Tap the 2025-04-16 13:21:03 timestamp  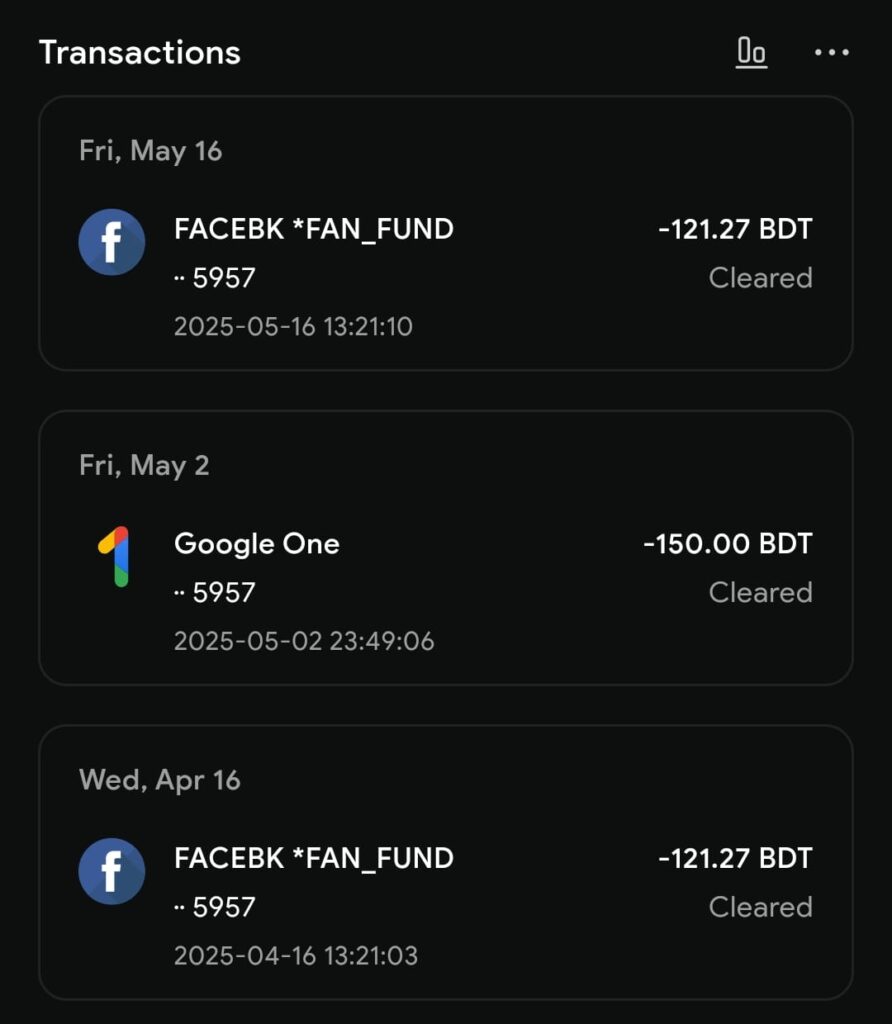click(x=296, y=955)
